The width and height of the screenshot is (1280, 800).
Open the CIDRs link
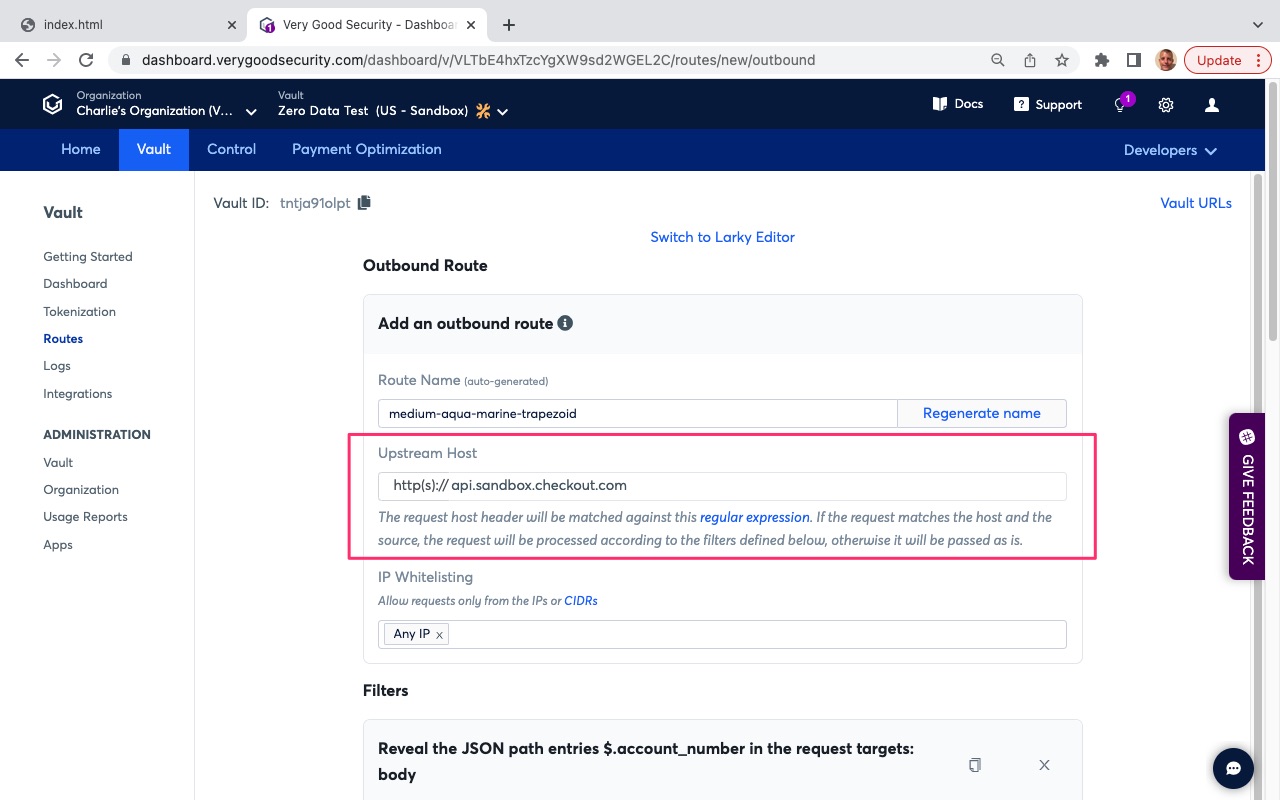click(x=581, y=601)
